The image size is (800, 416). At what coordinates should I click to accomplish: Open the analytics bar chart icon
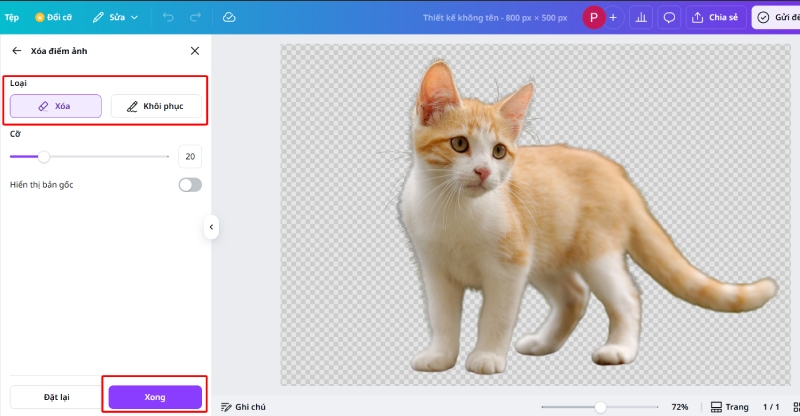tap(641, 17)
